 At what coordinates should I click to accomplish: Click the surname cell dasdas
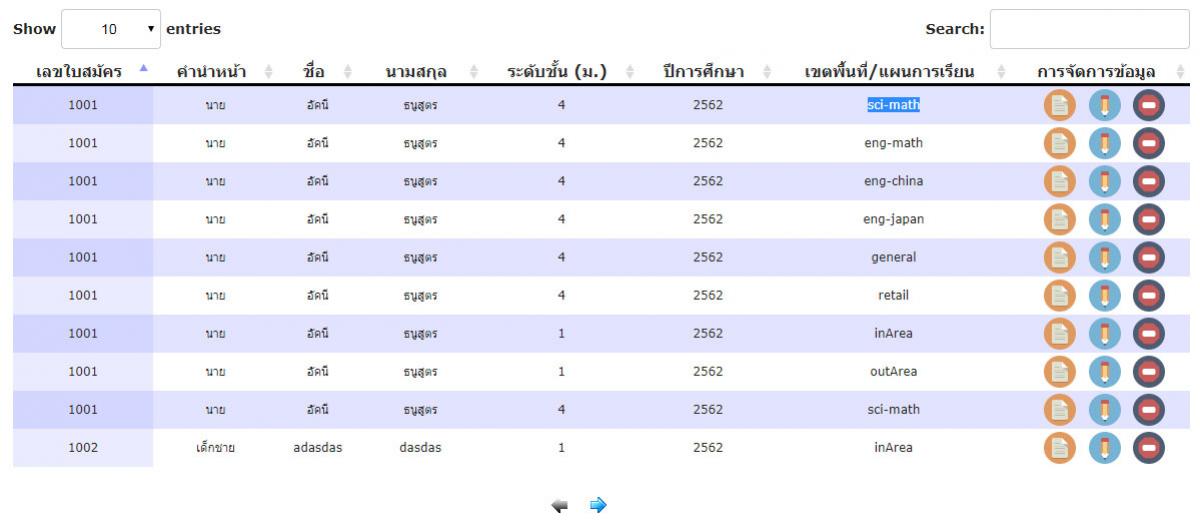(x=420, y=448)
